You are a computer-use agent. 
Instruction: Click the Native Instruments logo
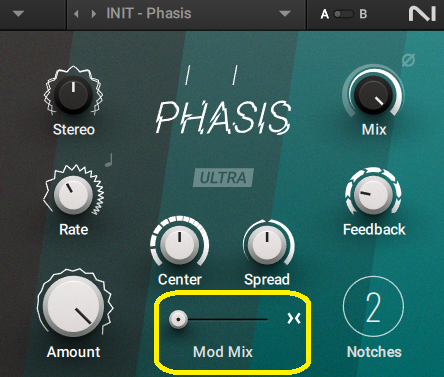[x=422, y=14]
